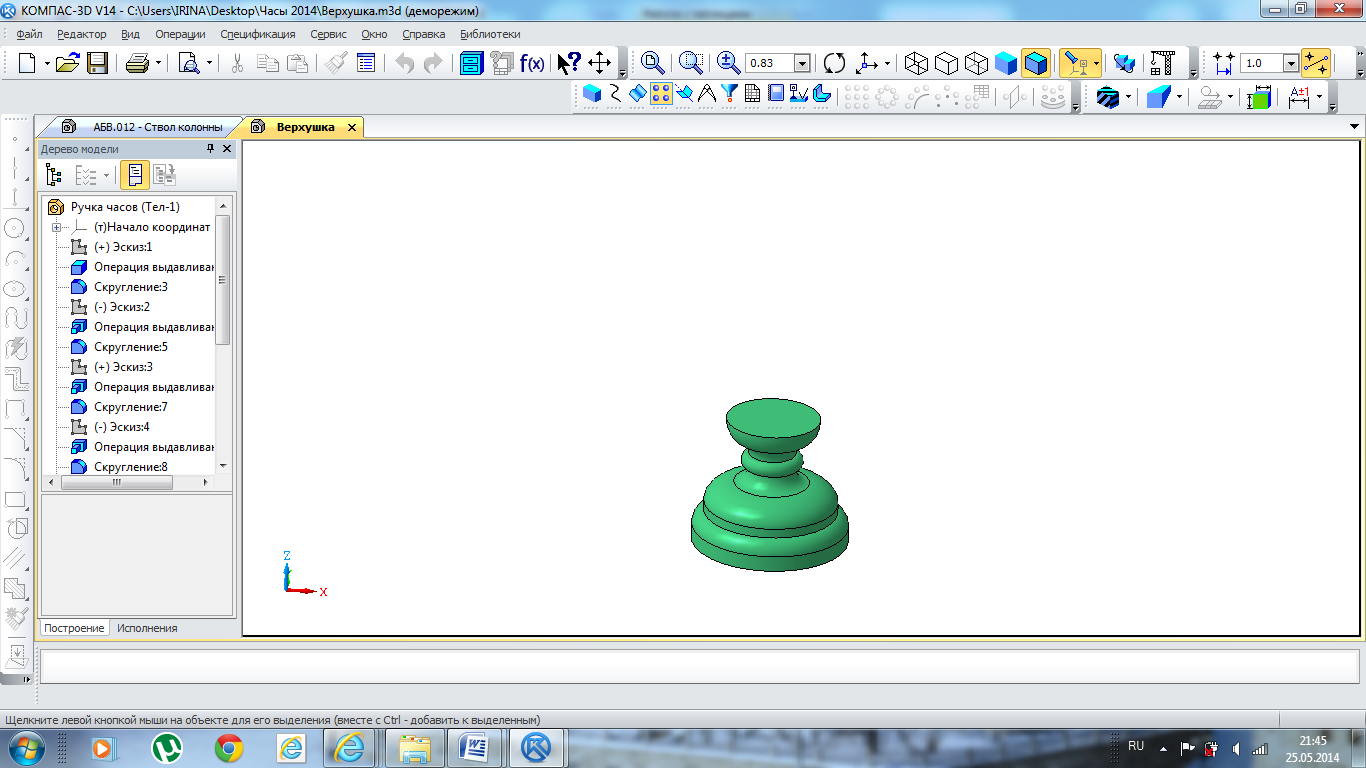Click the What's This help cursor icon
The height and width of the screenshot is (768, 1366).
(x=568, y=63)
